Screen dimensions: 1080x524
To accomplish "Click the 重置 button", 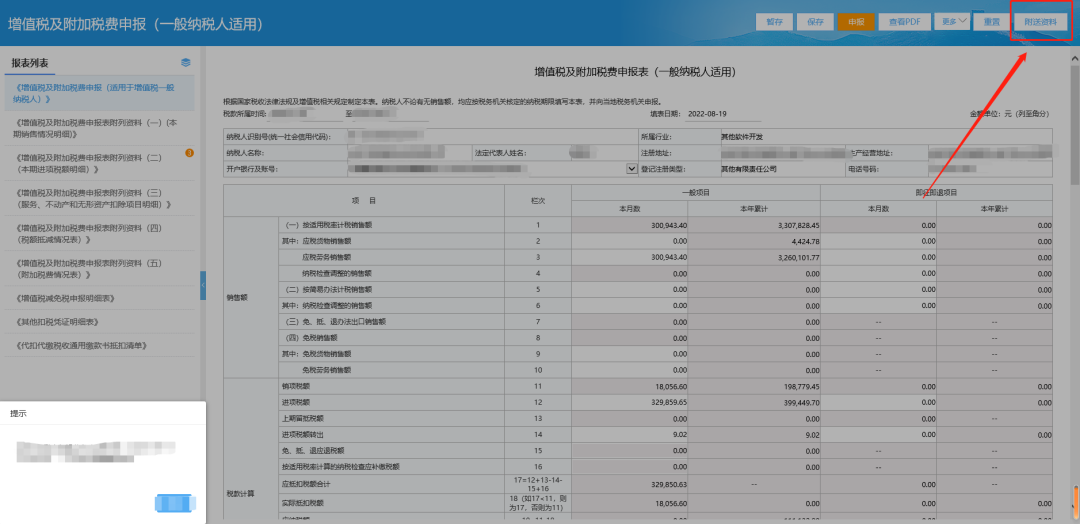I will coord(991,21).
